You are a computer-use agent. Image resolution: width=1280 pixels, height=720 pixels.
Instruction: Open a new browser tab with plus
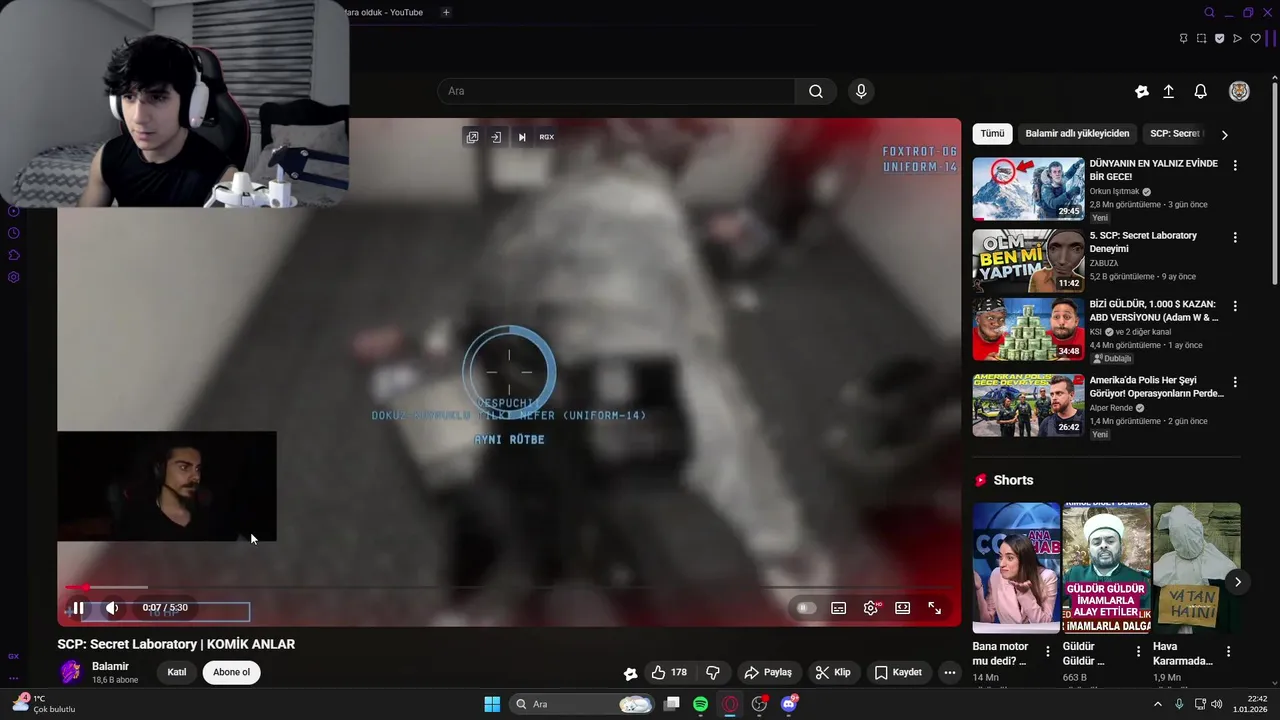point(446,12)
